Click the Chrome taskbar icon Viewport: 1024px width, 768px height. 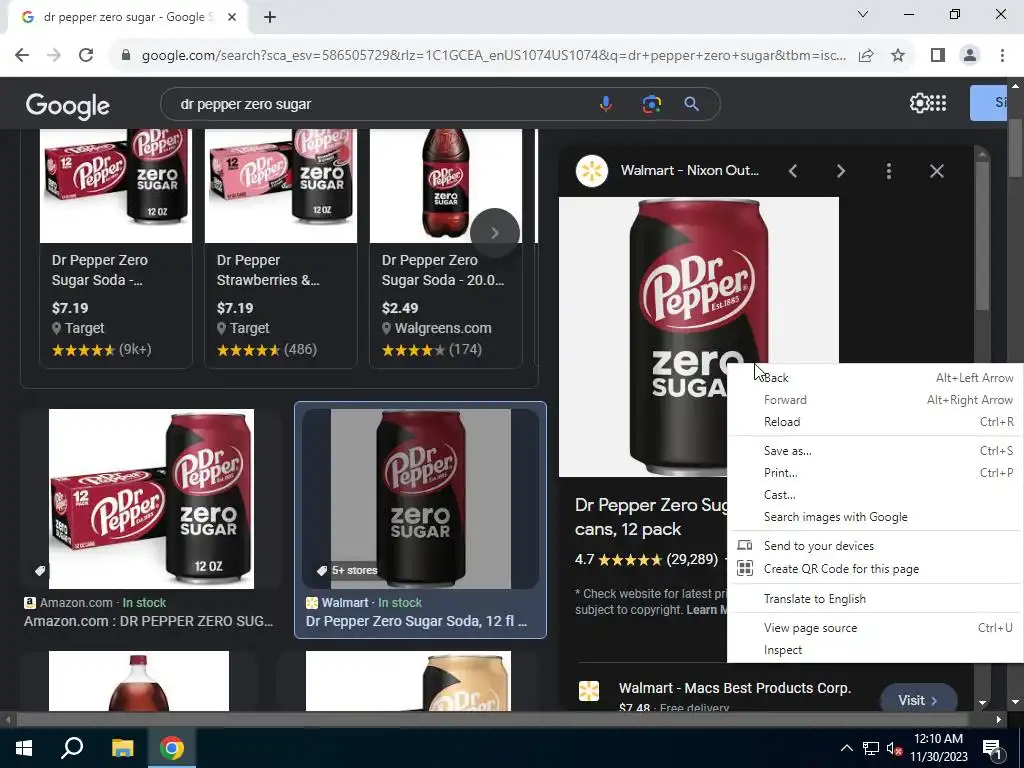click(x=172, y=748)
